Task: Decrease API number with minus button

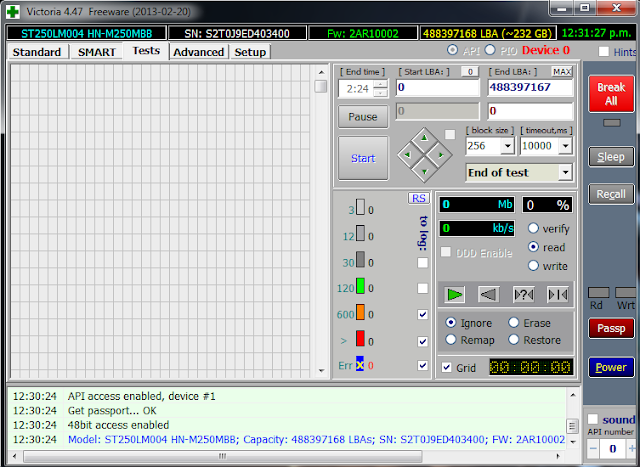Action: point(593,449)
